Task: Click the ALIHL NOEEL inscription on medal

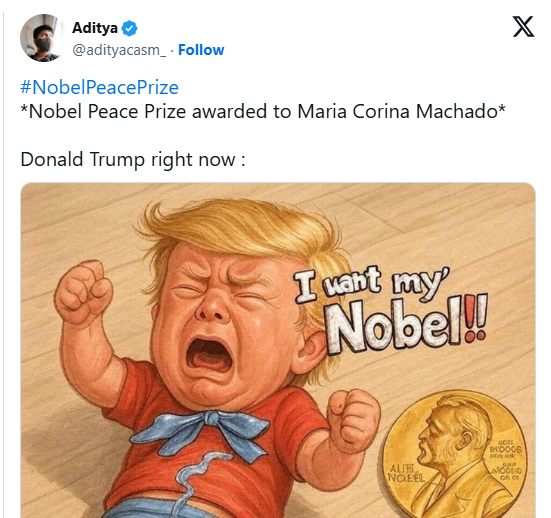Action: [x=406, y=473]
